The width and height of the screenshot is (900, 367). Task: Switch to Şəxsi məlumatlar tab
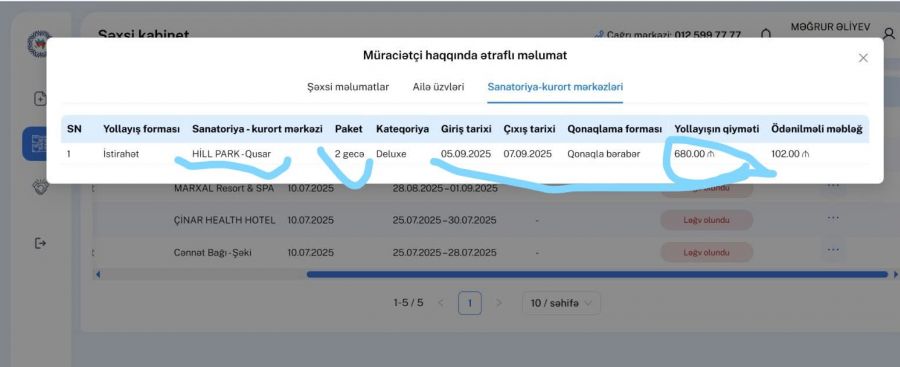347,87
